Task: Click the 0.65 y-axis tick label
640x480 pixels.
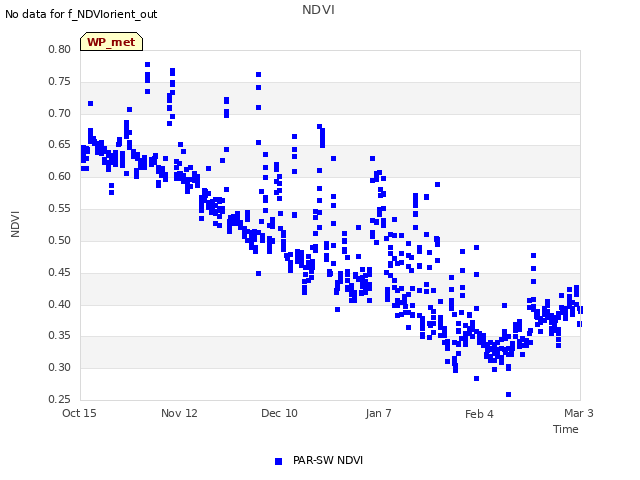Action: click(x=60, y=144)
